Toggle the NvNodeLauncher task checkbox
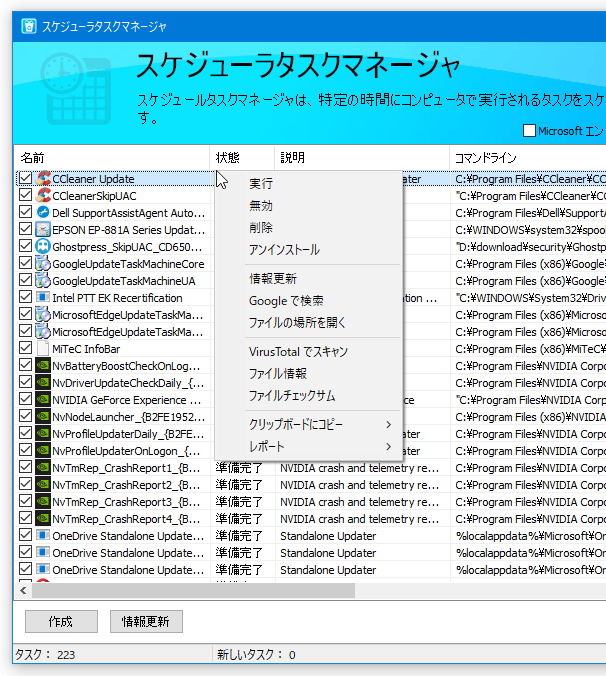The image size is (606, 676). [x=25, y=416]
